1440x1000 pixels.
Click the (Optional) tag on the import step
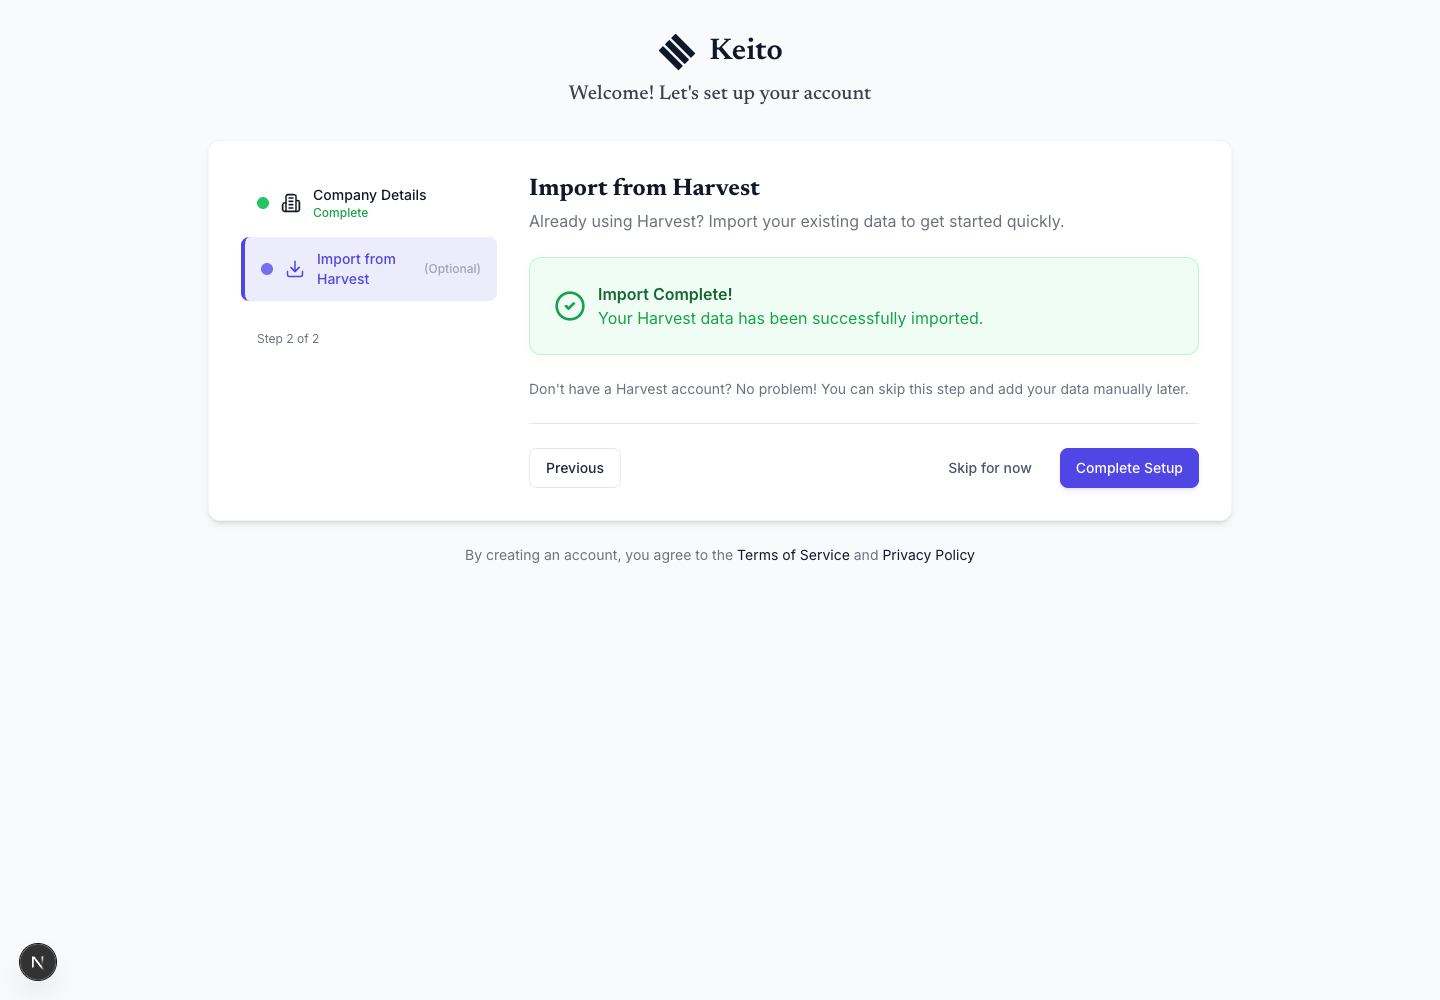[x=452, y=269]
